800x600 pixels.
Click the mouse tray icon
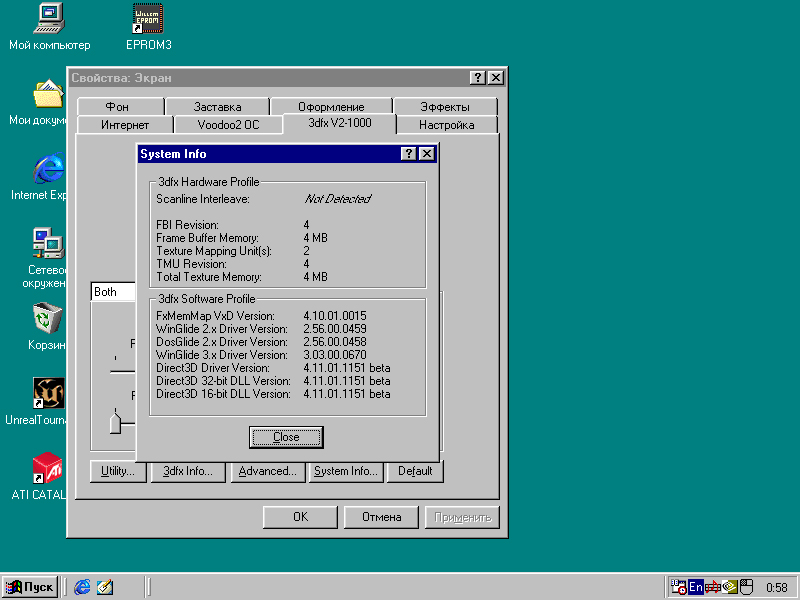click(746, 587)
